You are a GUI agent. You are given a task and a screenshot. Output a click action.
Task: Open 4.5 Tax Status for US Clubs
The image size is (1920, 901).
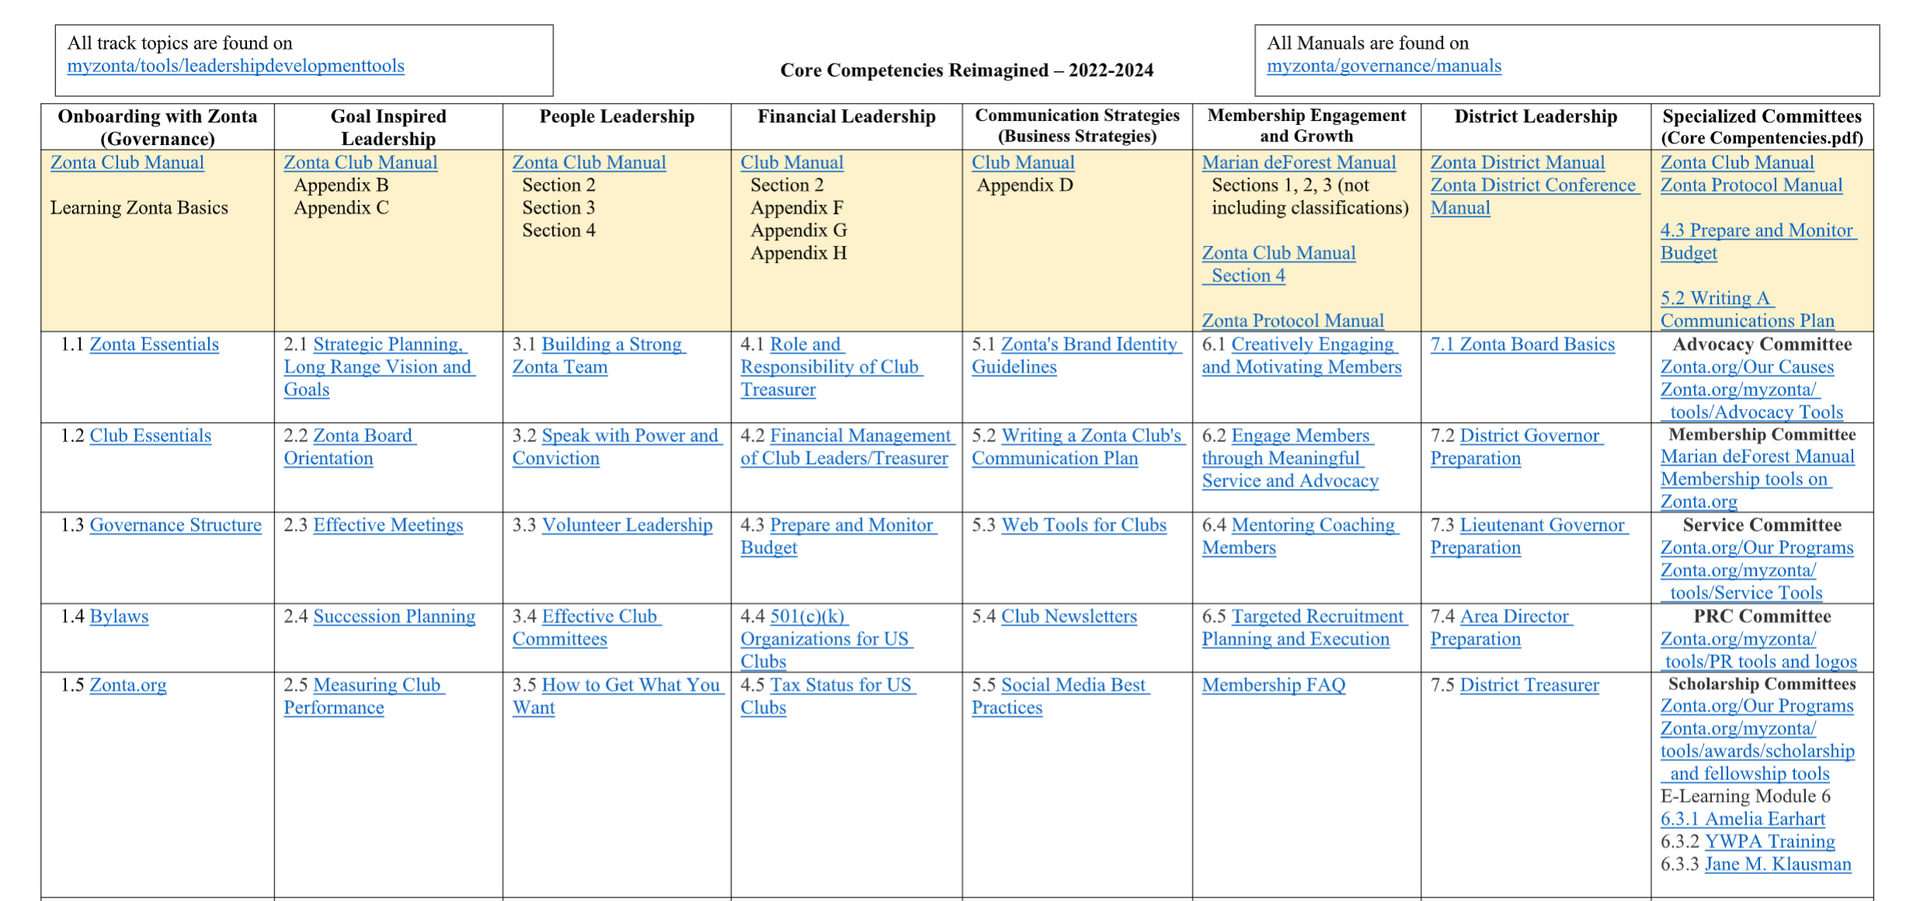pyautogui.click(x=828, y=697)
